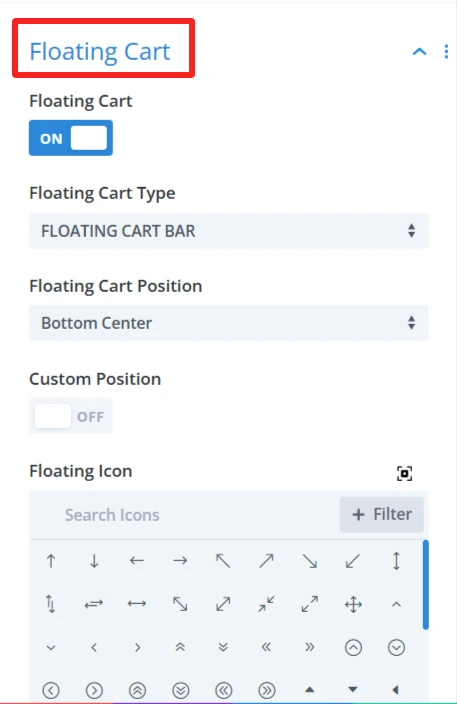Click the icon list scrollbar
This screenshot has height=704, width=457.
(426, 585)
